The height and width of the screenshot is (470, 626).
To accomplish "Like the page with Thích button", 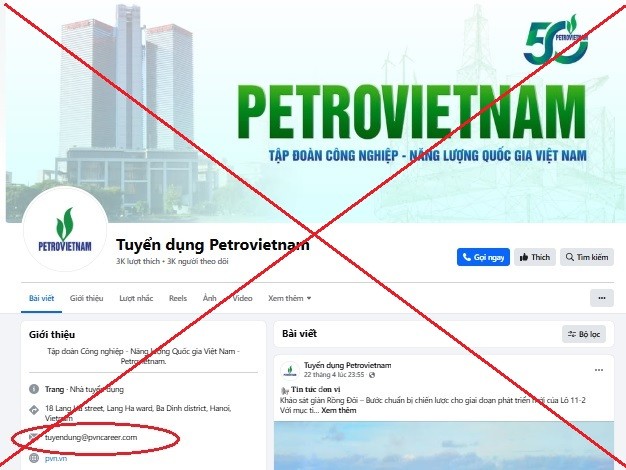I will (x=535, y=257).
